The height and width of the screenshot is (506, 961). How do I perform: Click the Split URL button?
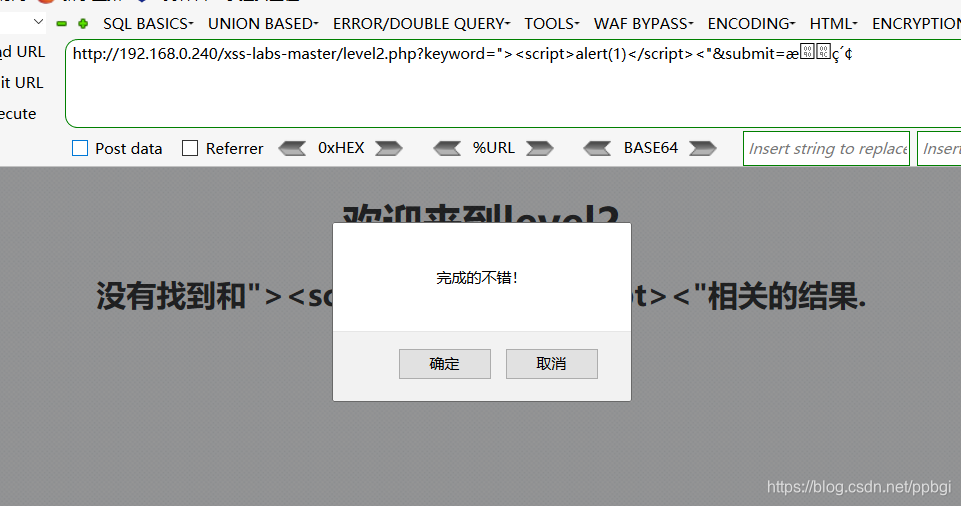pos(21,83)
